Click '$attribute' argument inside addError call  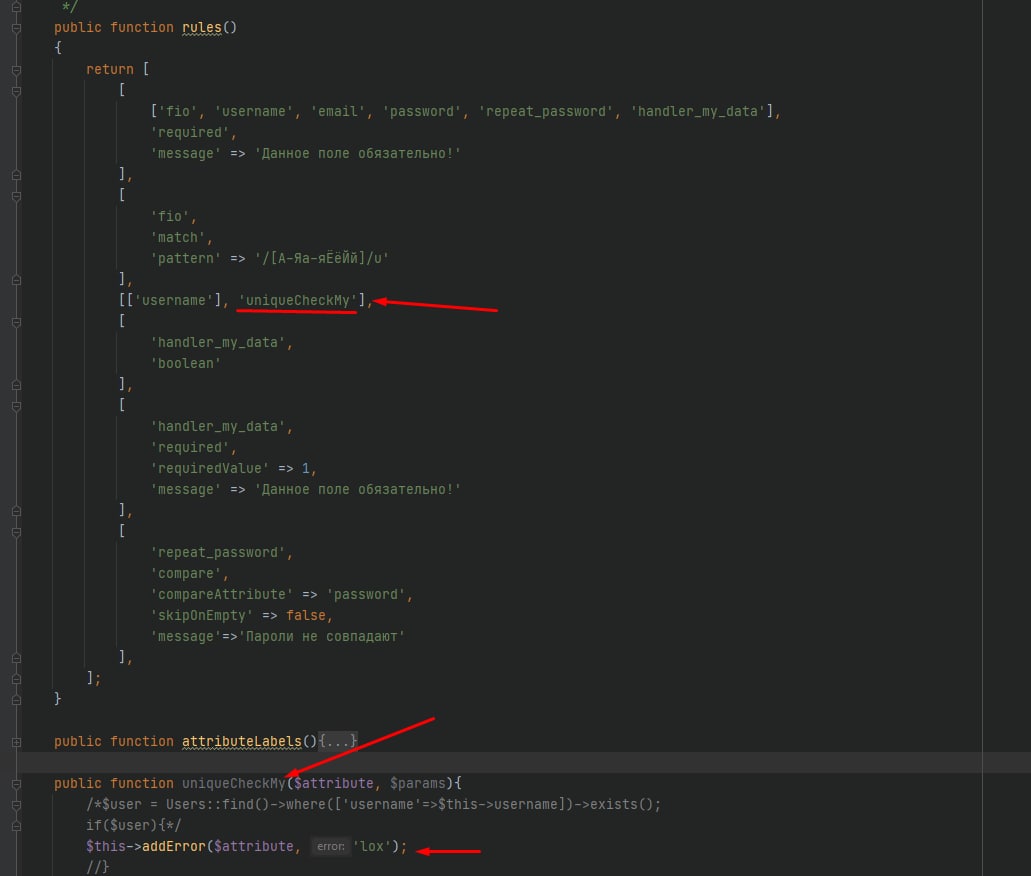tap(254, 846)
